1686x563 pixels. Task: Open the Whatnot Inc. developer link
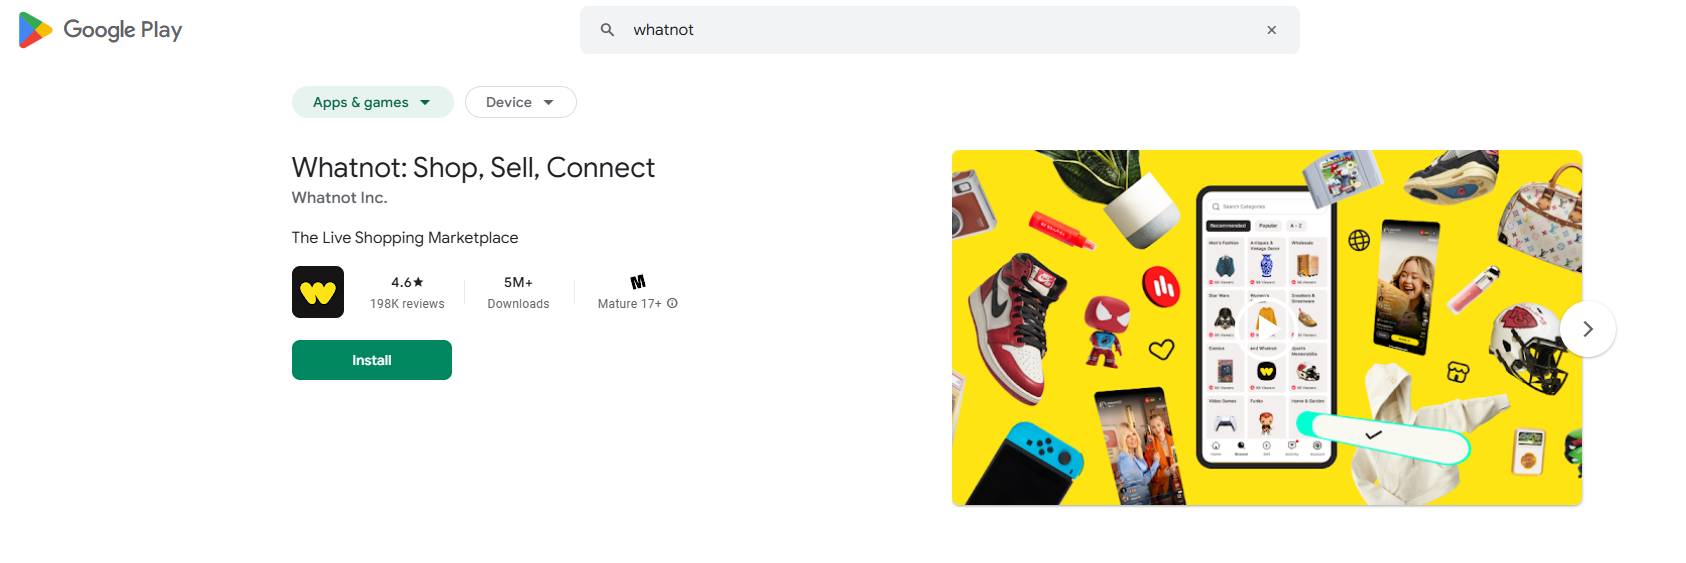339,198
